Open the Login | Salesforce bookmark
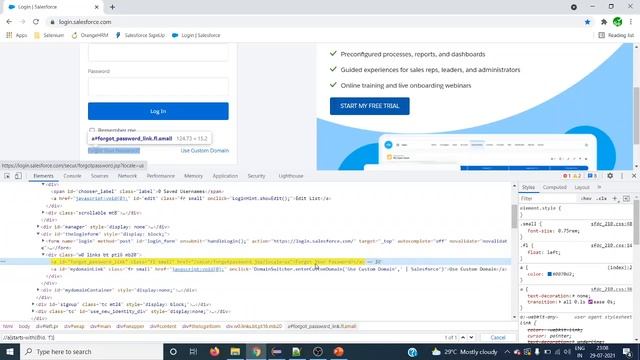 click(196, 36)
